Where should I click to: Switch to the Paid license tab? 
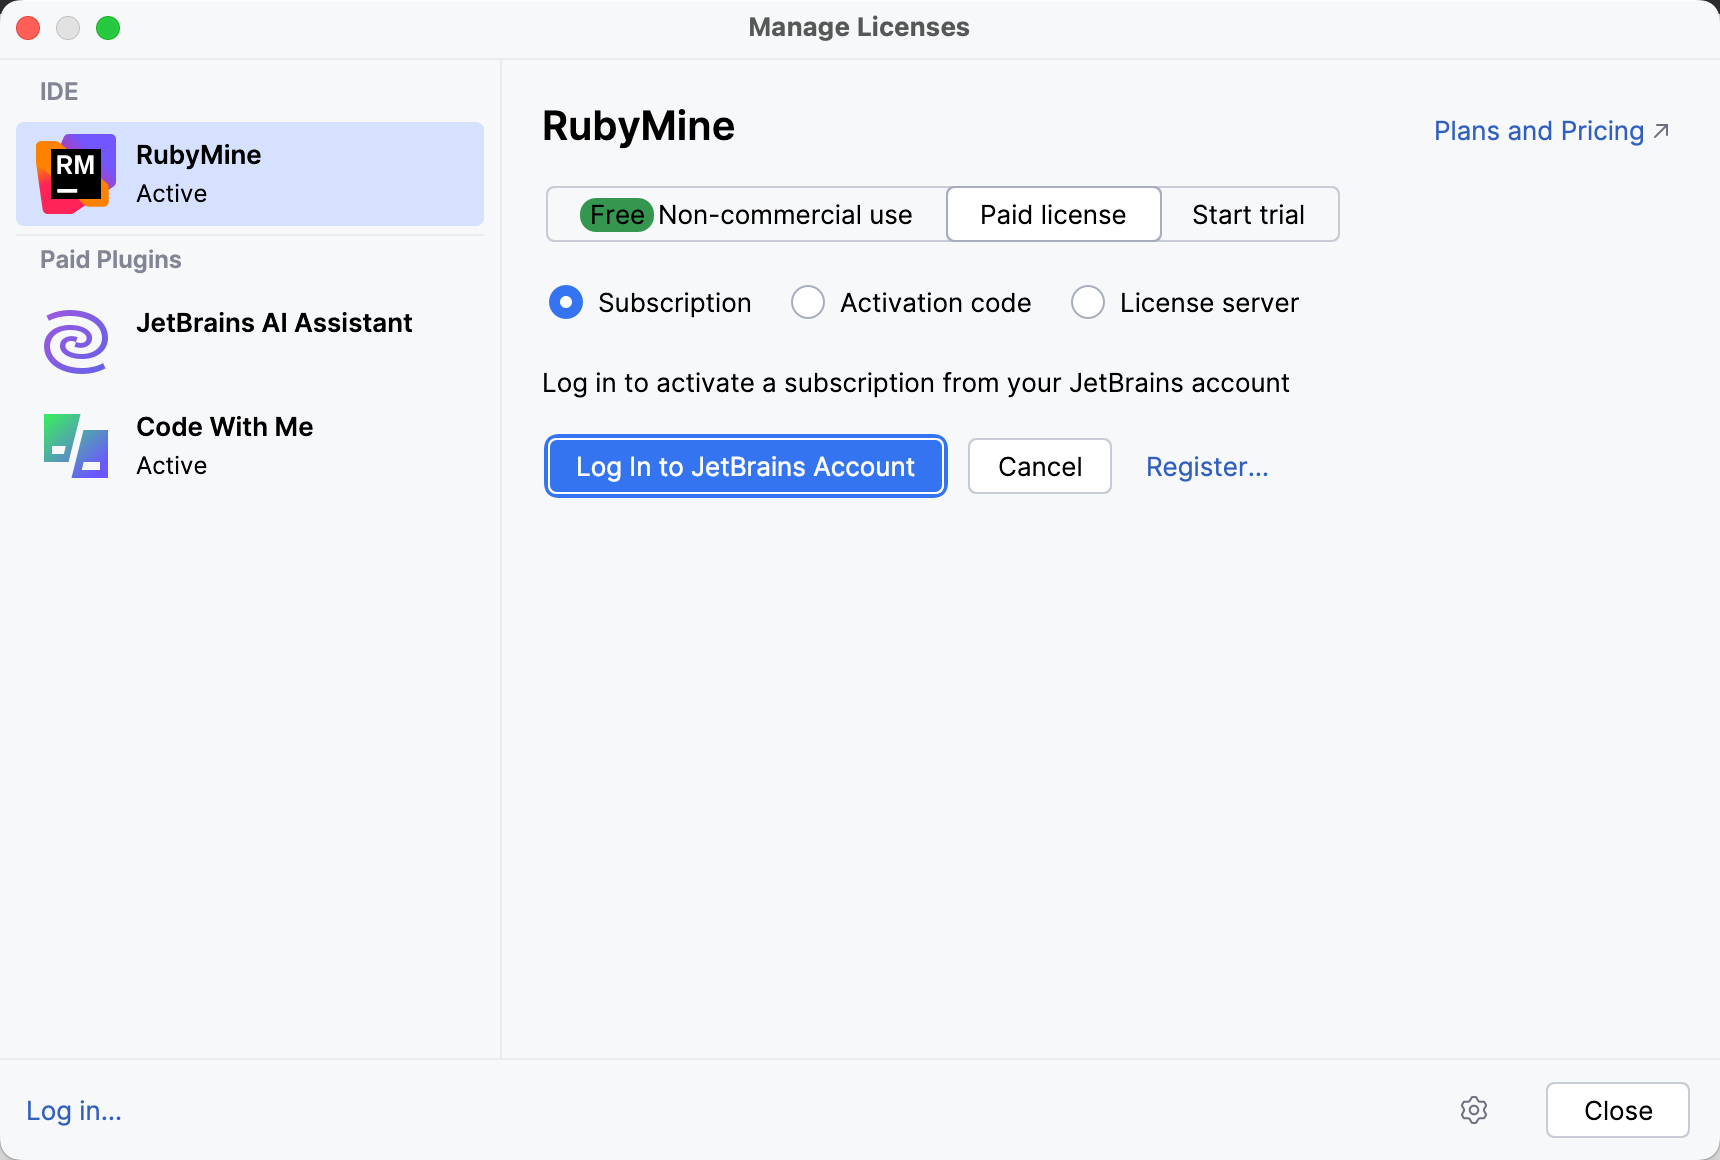coord(1052,214)
